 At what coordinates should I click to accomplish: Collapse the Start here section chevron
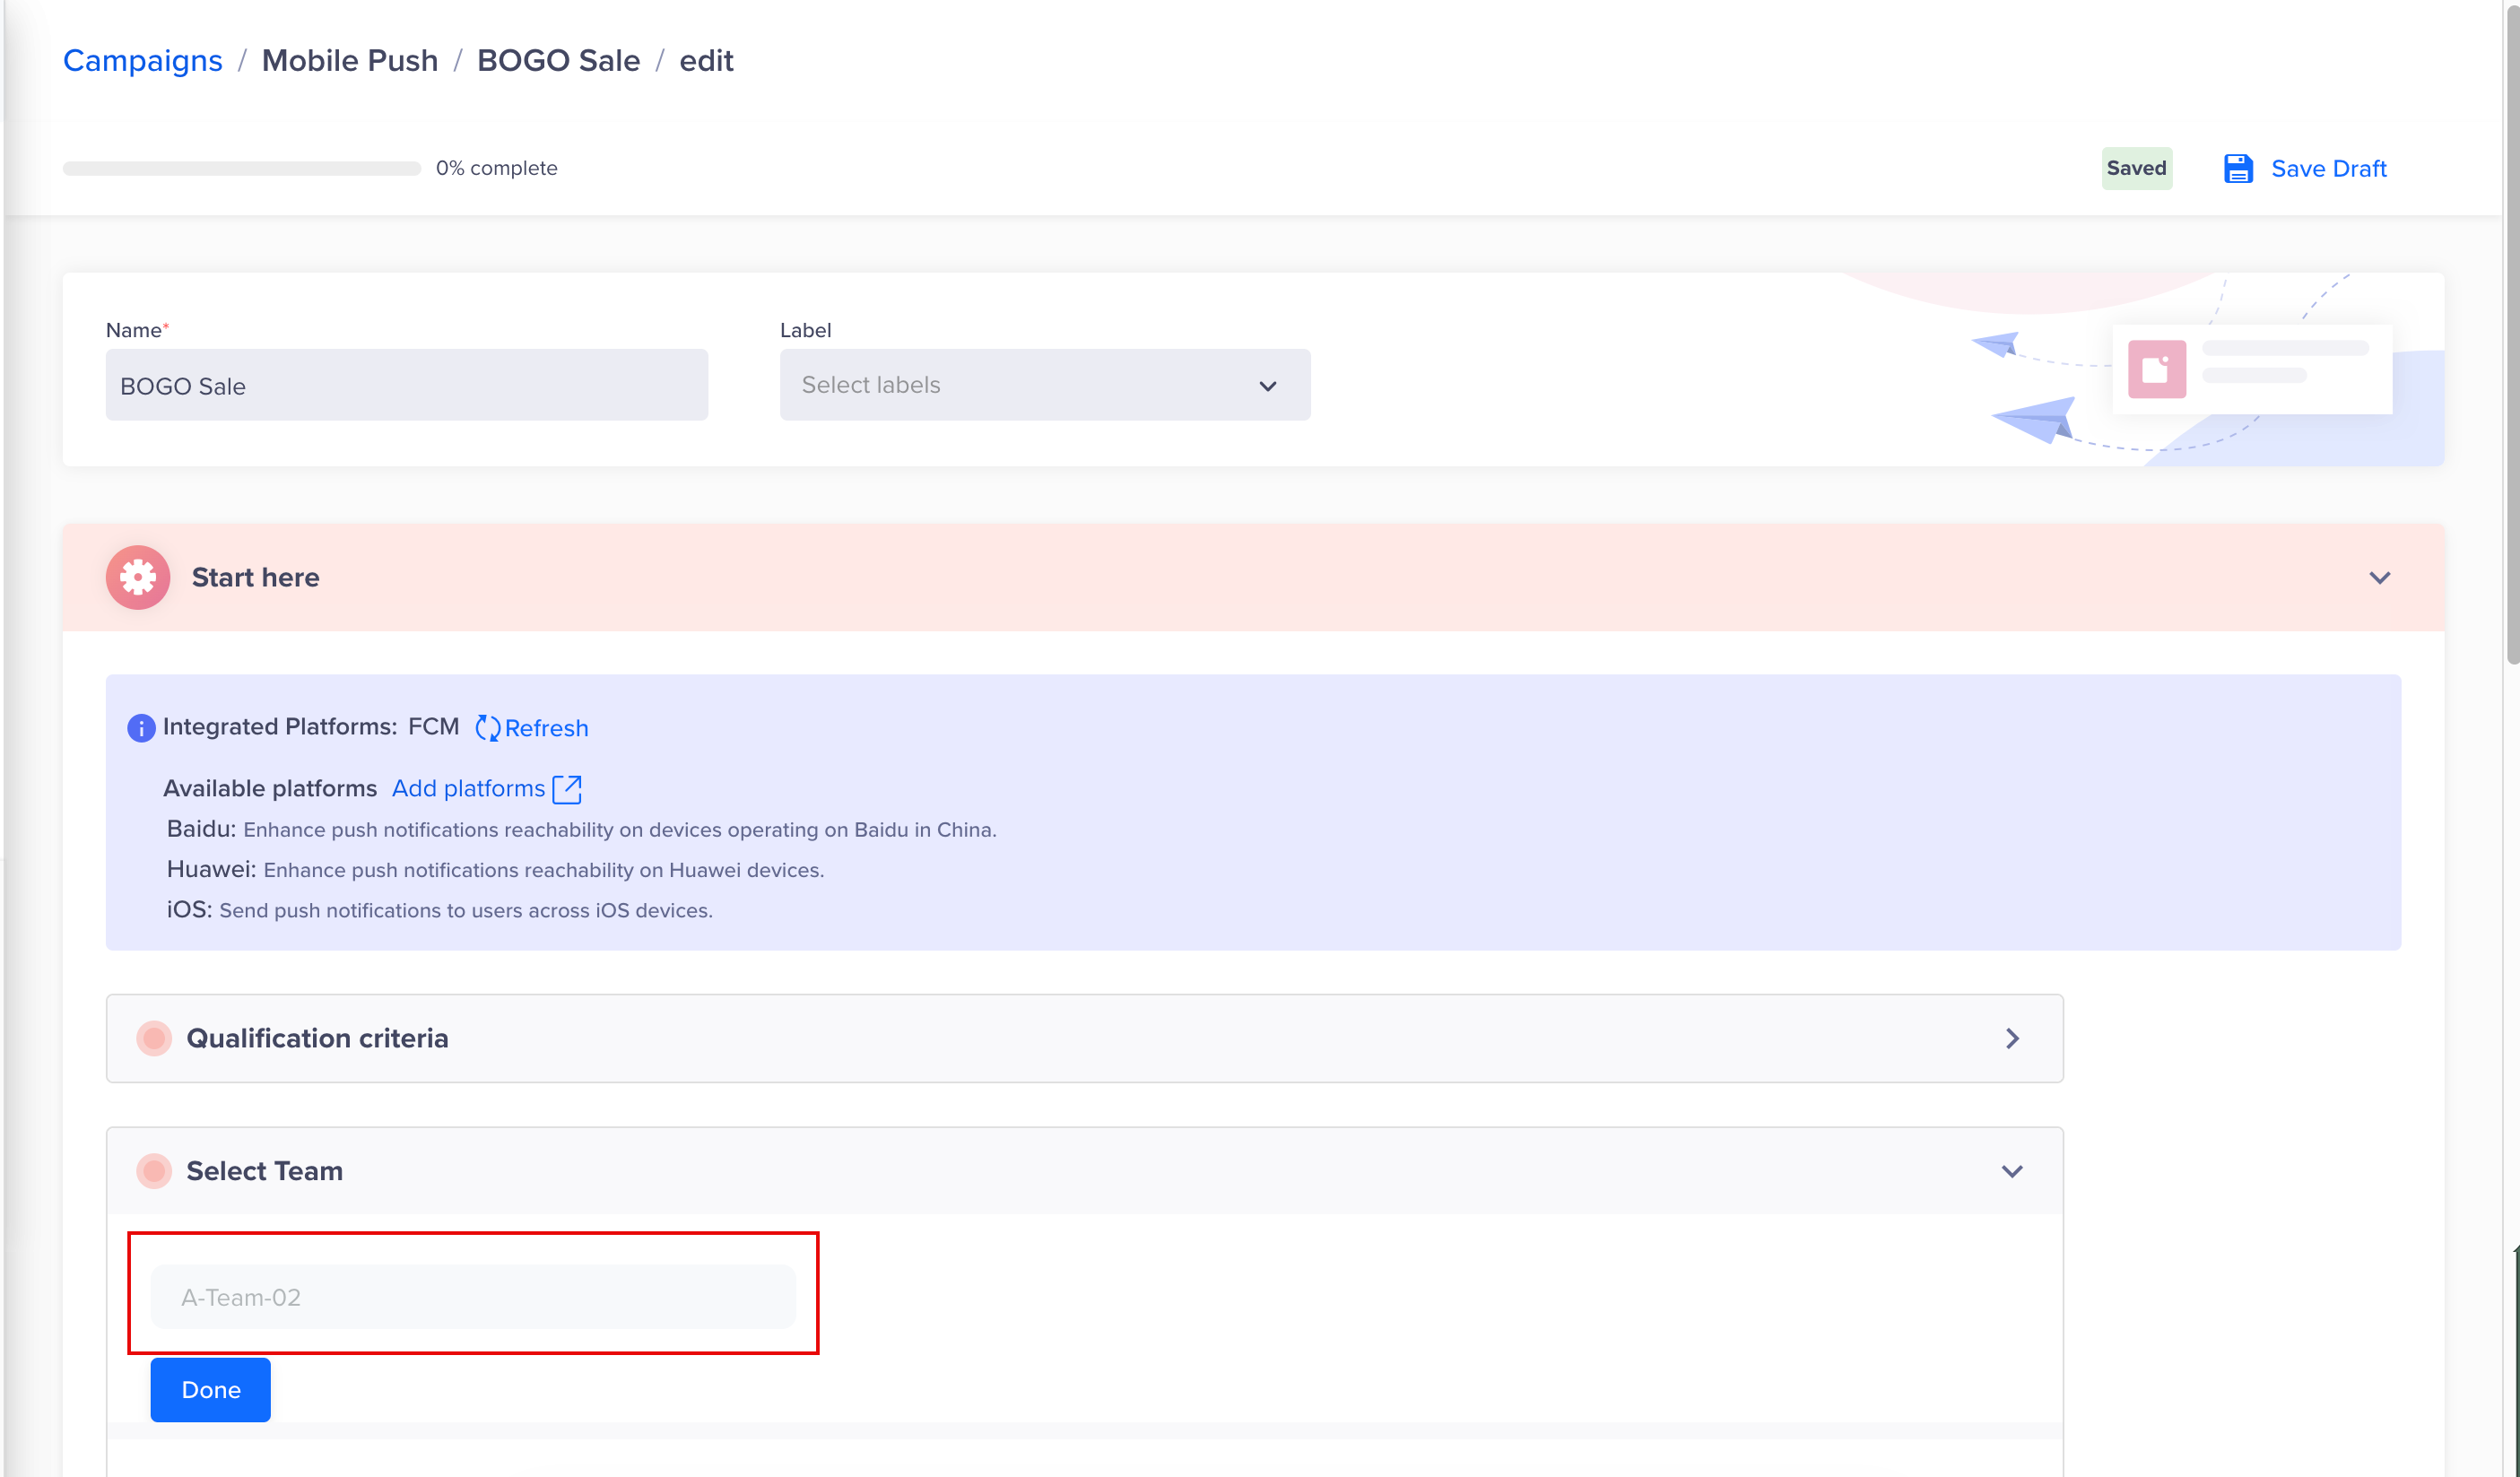point(2379,578)
